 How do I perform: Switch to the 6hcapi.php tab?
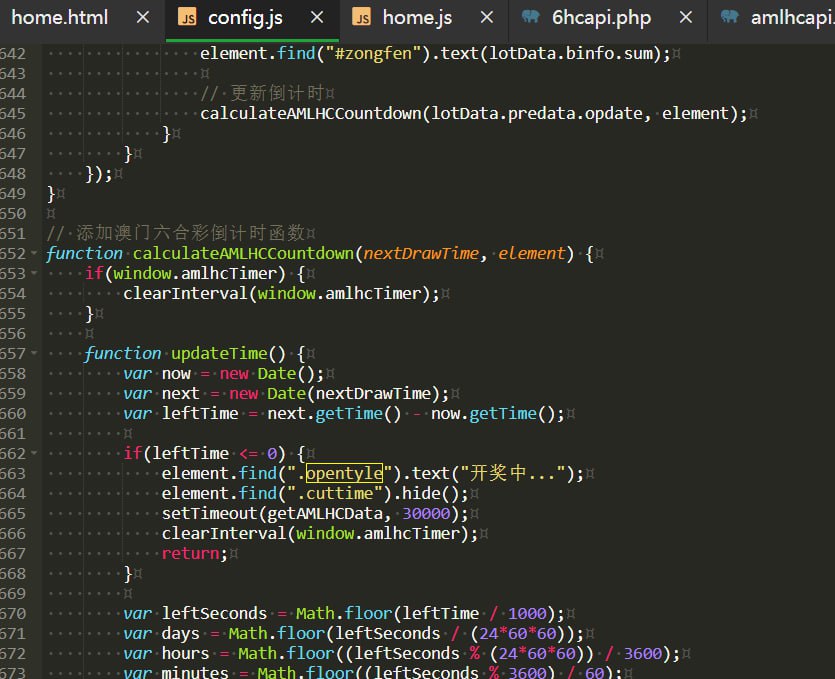[601, 18]
